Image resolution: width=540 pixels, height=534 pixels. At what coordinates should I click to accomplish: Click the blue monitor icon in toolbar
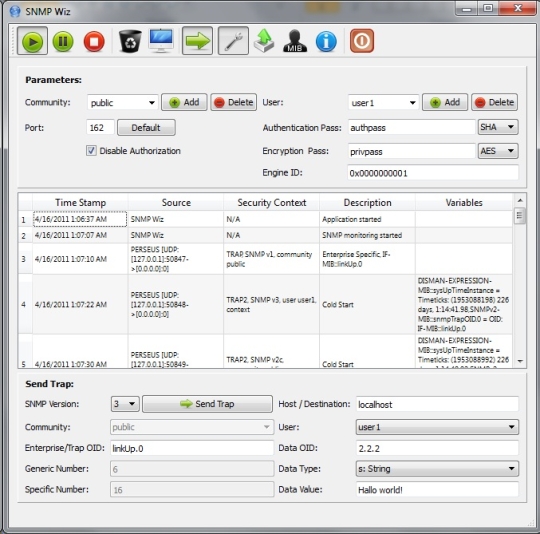[x=161, y=41]
